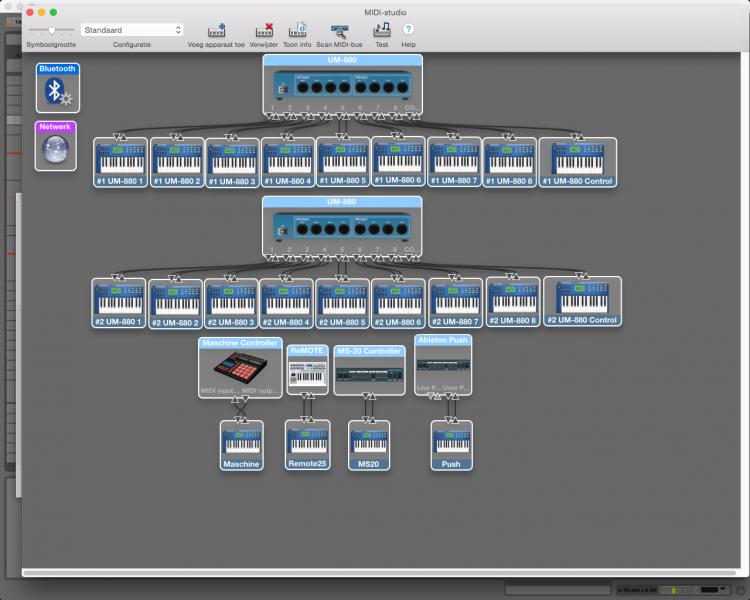
Task: Open the Configuratie dropdown showing Standaard
Action: 132,30
